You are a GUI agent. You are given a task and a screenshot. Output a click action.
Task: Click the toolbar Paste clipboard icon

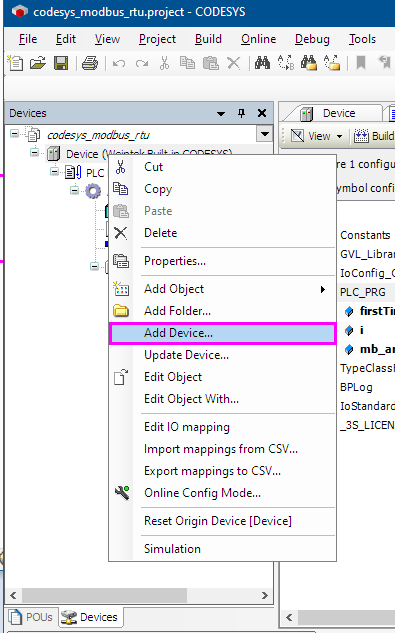click(x=210, y=63)
